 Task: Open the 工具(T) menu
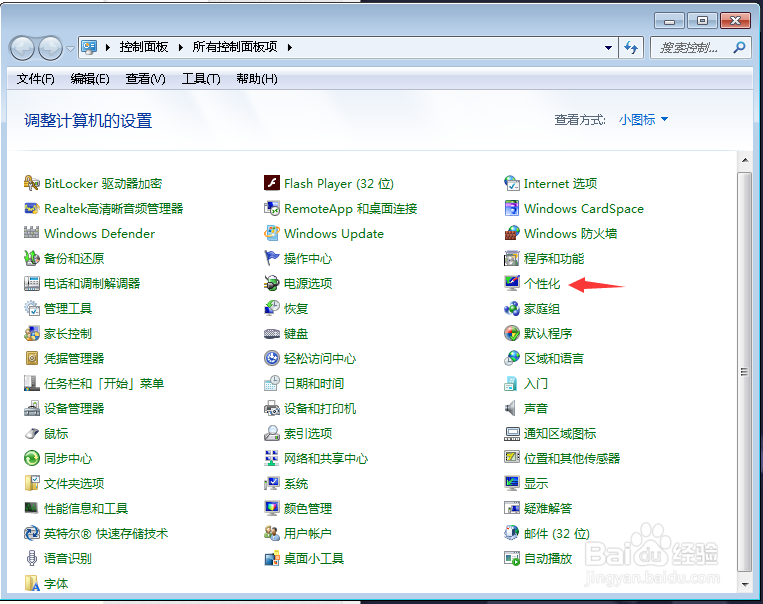(201, 79)
